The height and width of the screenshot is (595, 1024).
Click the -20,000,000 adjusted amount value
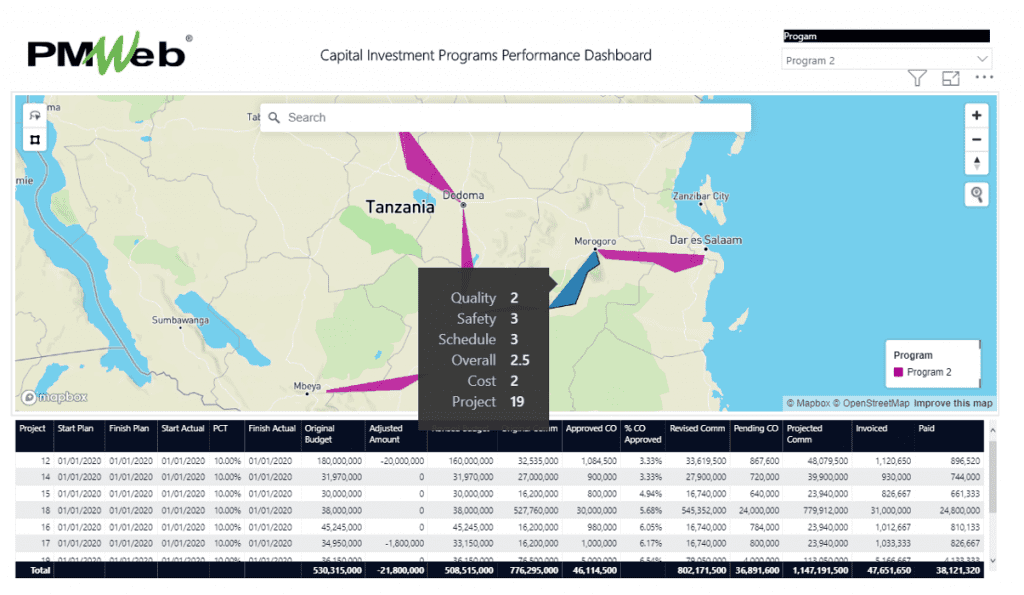click(x=403, y=460)
